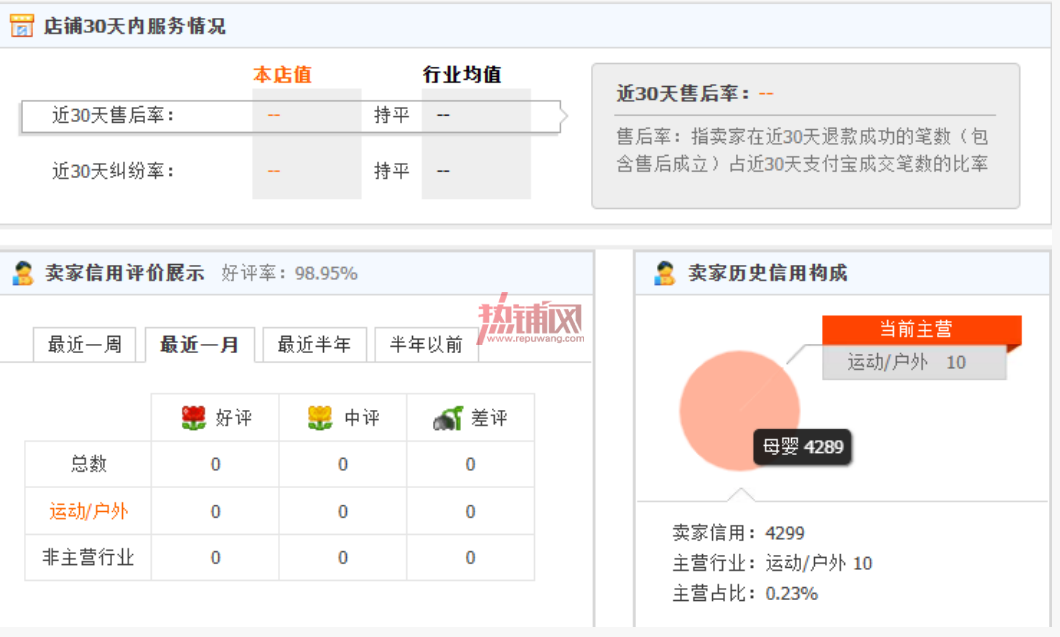
Task: Switch to the 最近一周 tab
Action: [x=85, y=345]
